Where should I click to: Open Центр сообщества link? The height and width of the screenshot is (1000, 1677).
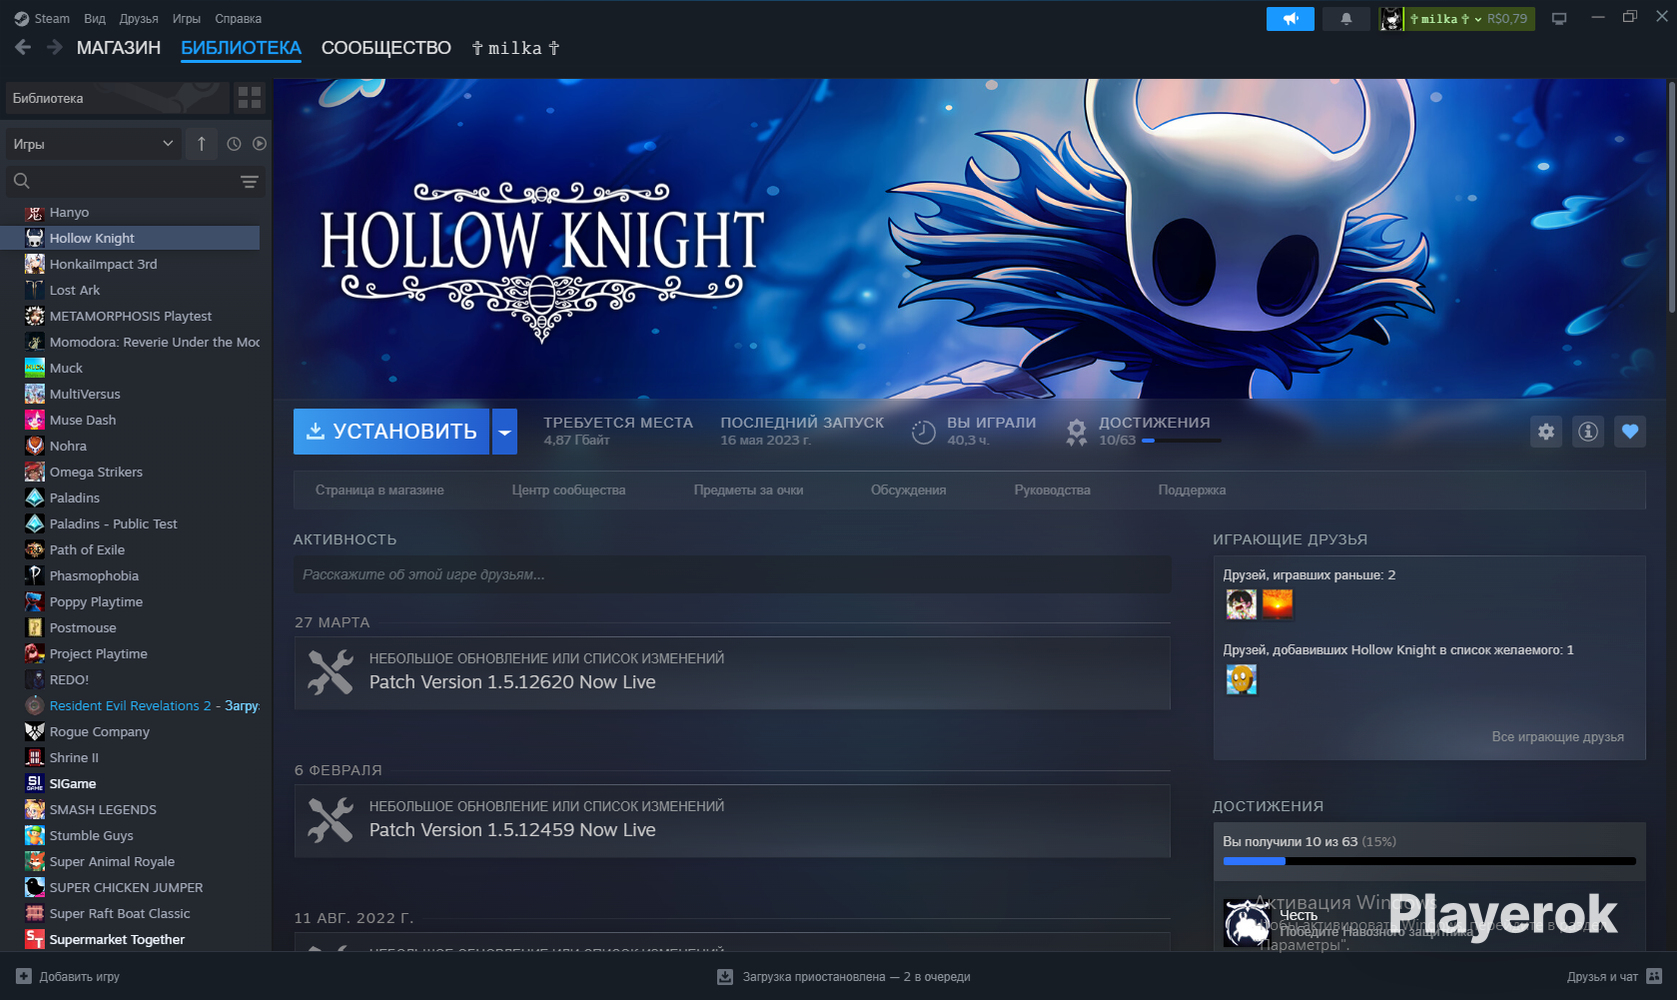pos(569,490)
